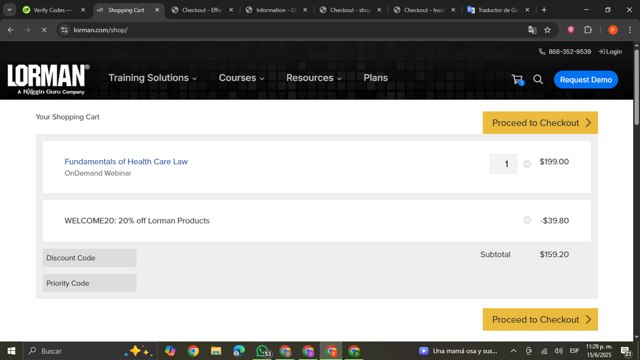
Task: Click the Lorman logo
Action: (x=48, y=80)
